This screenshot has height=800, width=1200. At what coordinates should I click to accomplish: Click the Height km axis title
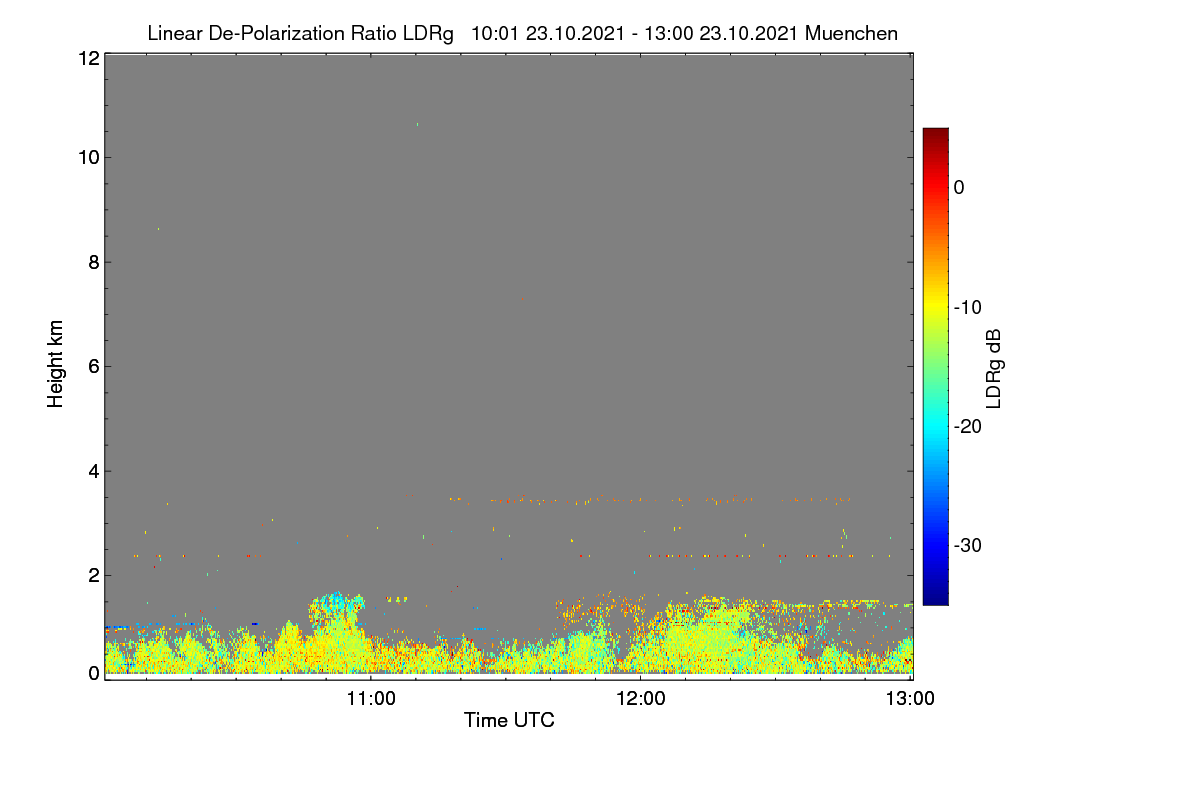56,364
